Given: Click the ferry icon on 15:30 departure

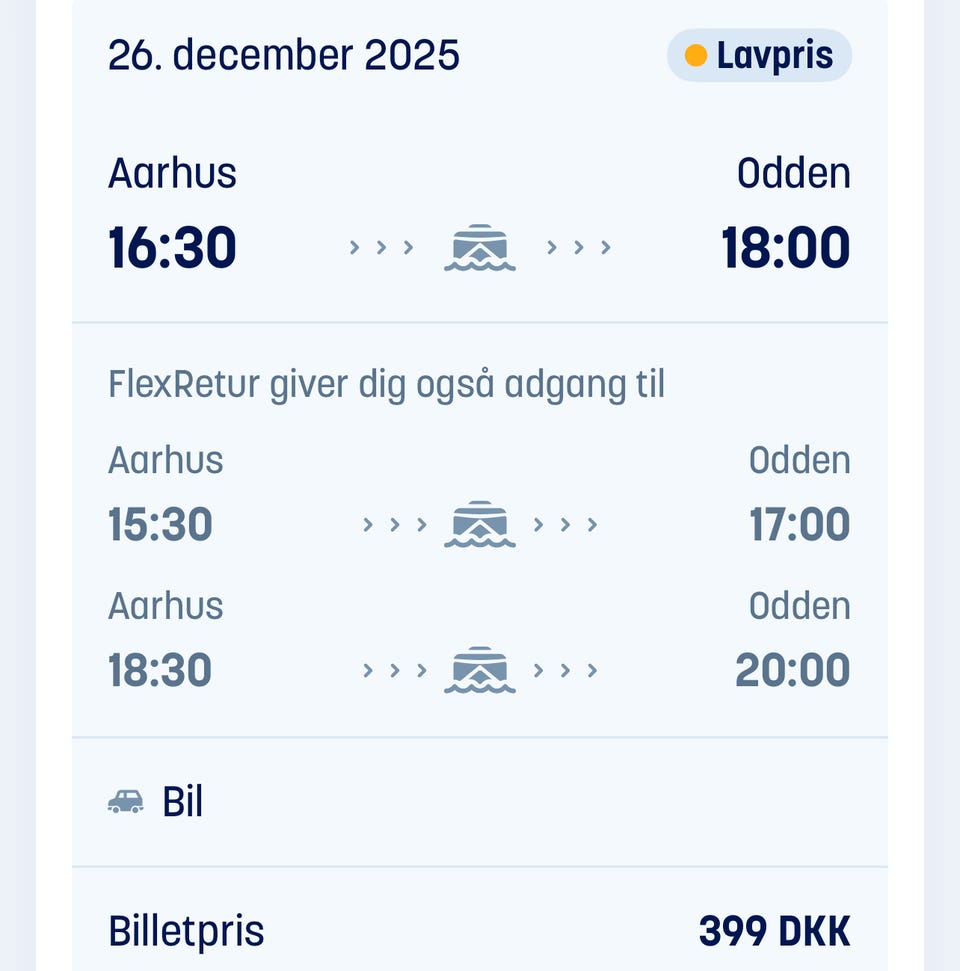Looking at the screenshot, I should (480, 524).
